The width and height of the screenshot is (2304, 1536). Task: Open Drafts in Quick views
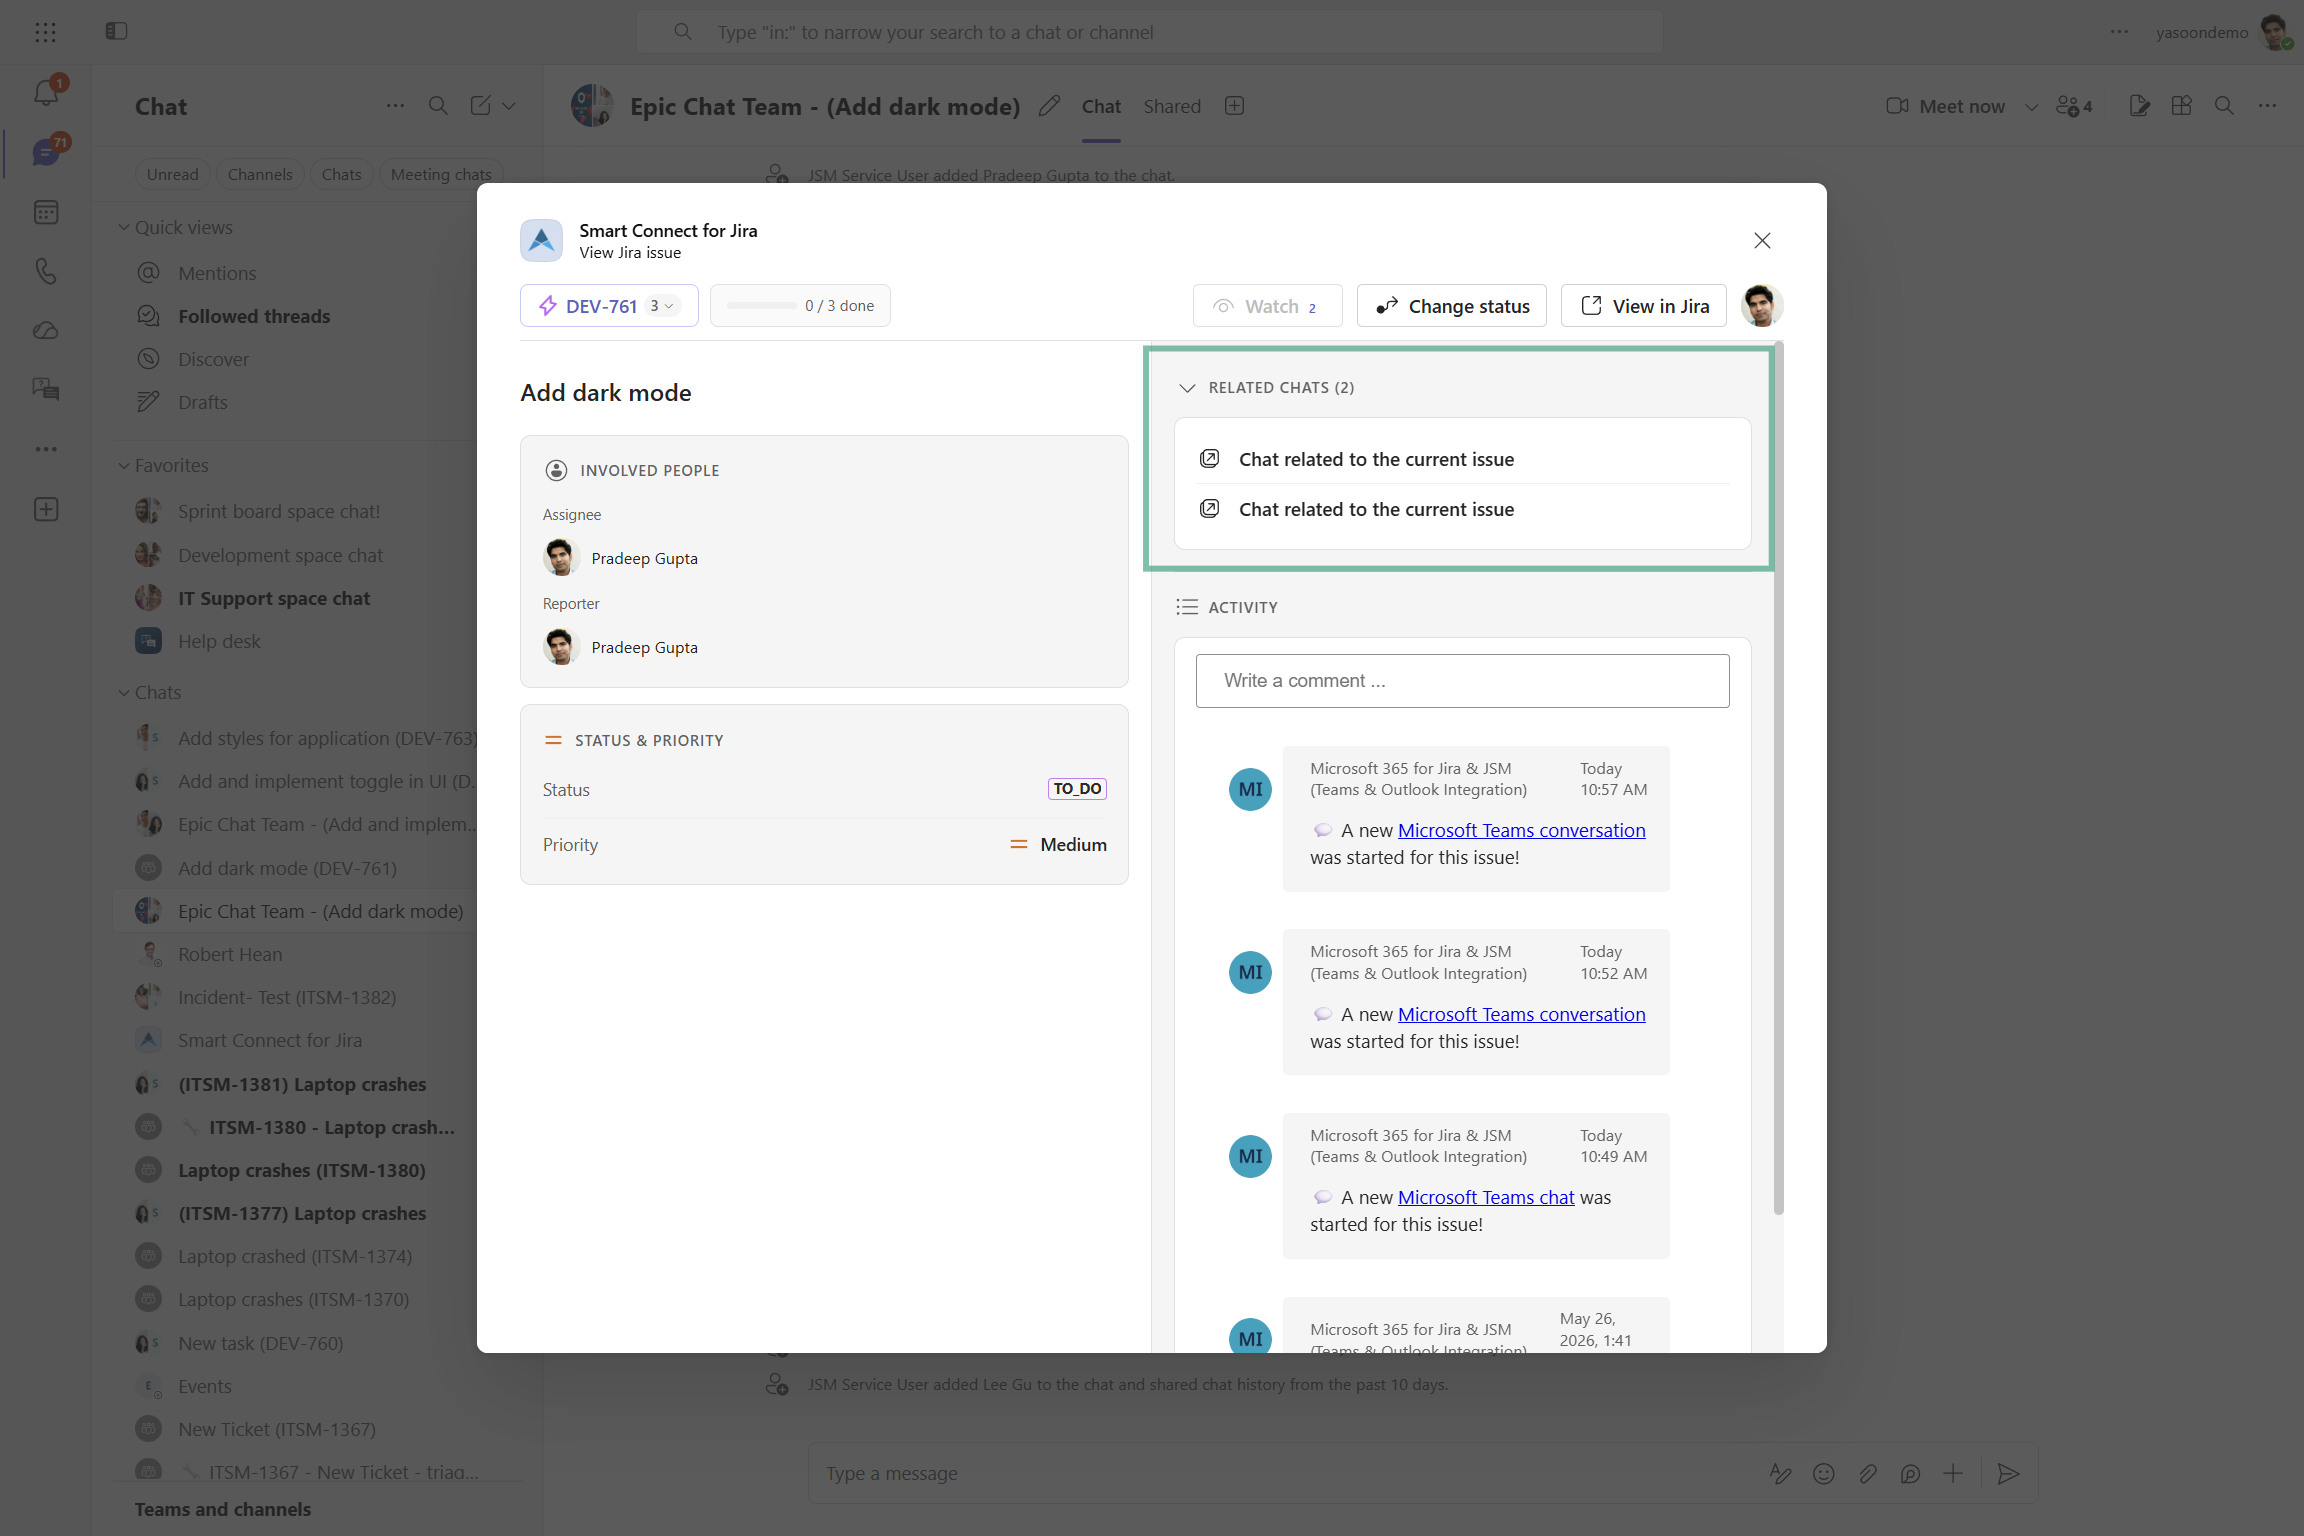point(203,402)
